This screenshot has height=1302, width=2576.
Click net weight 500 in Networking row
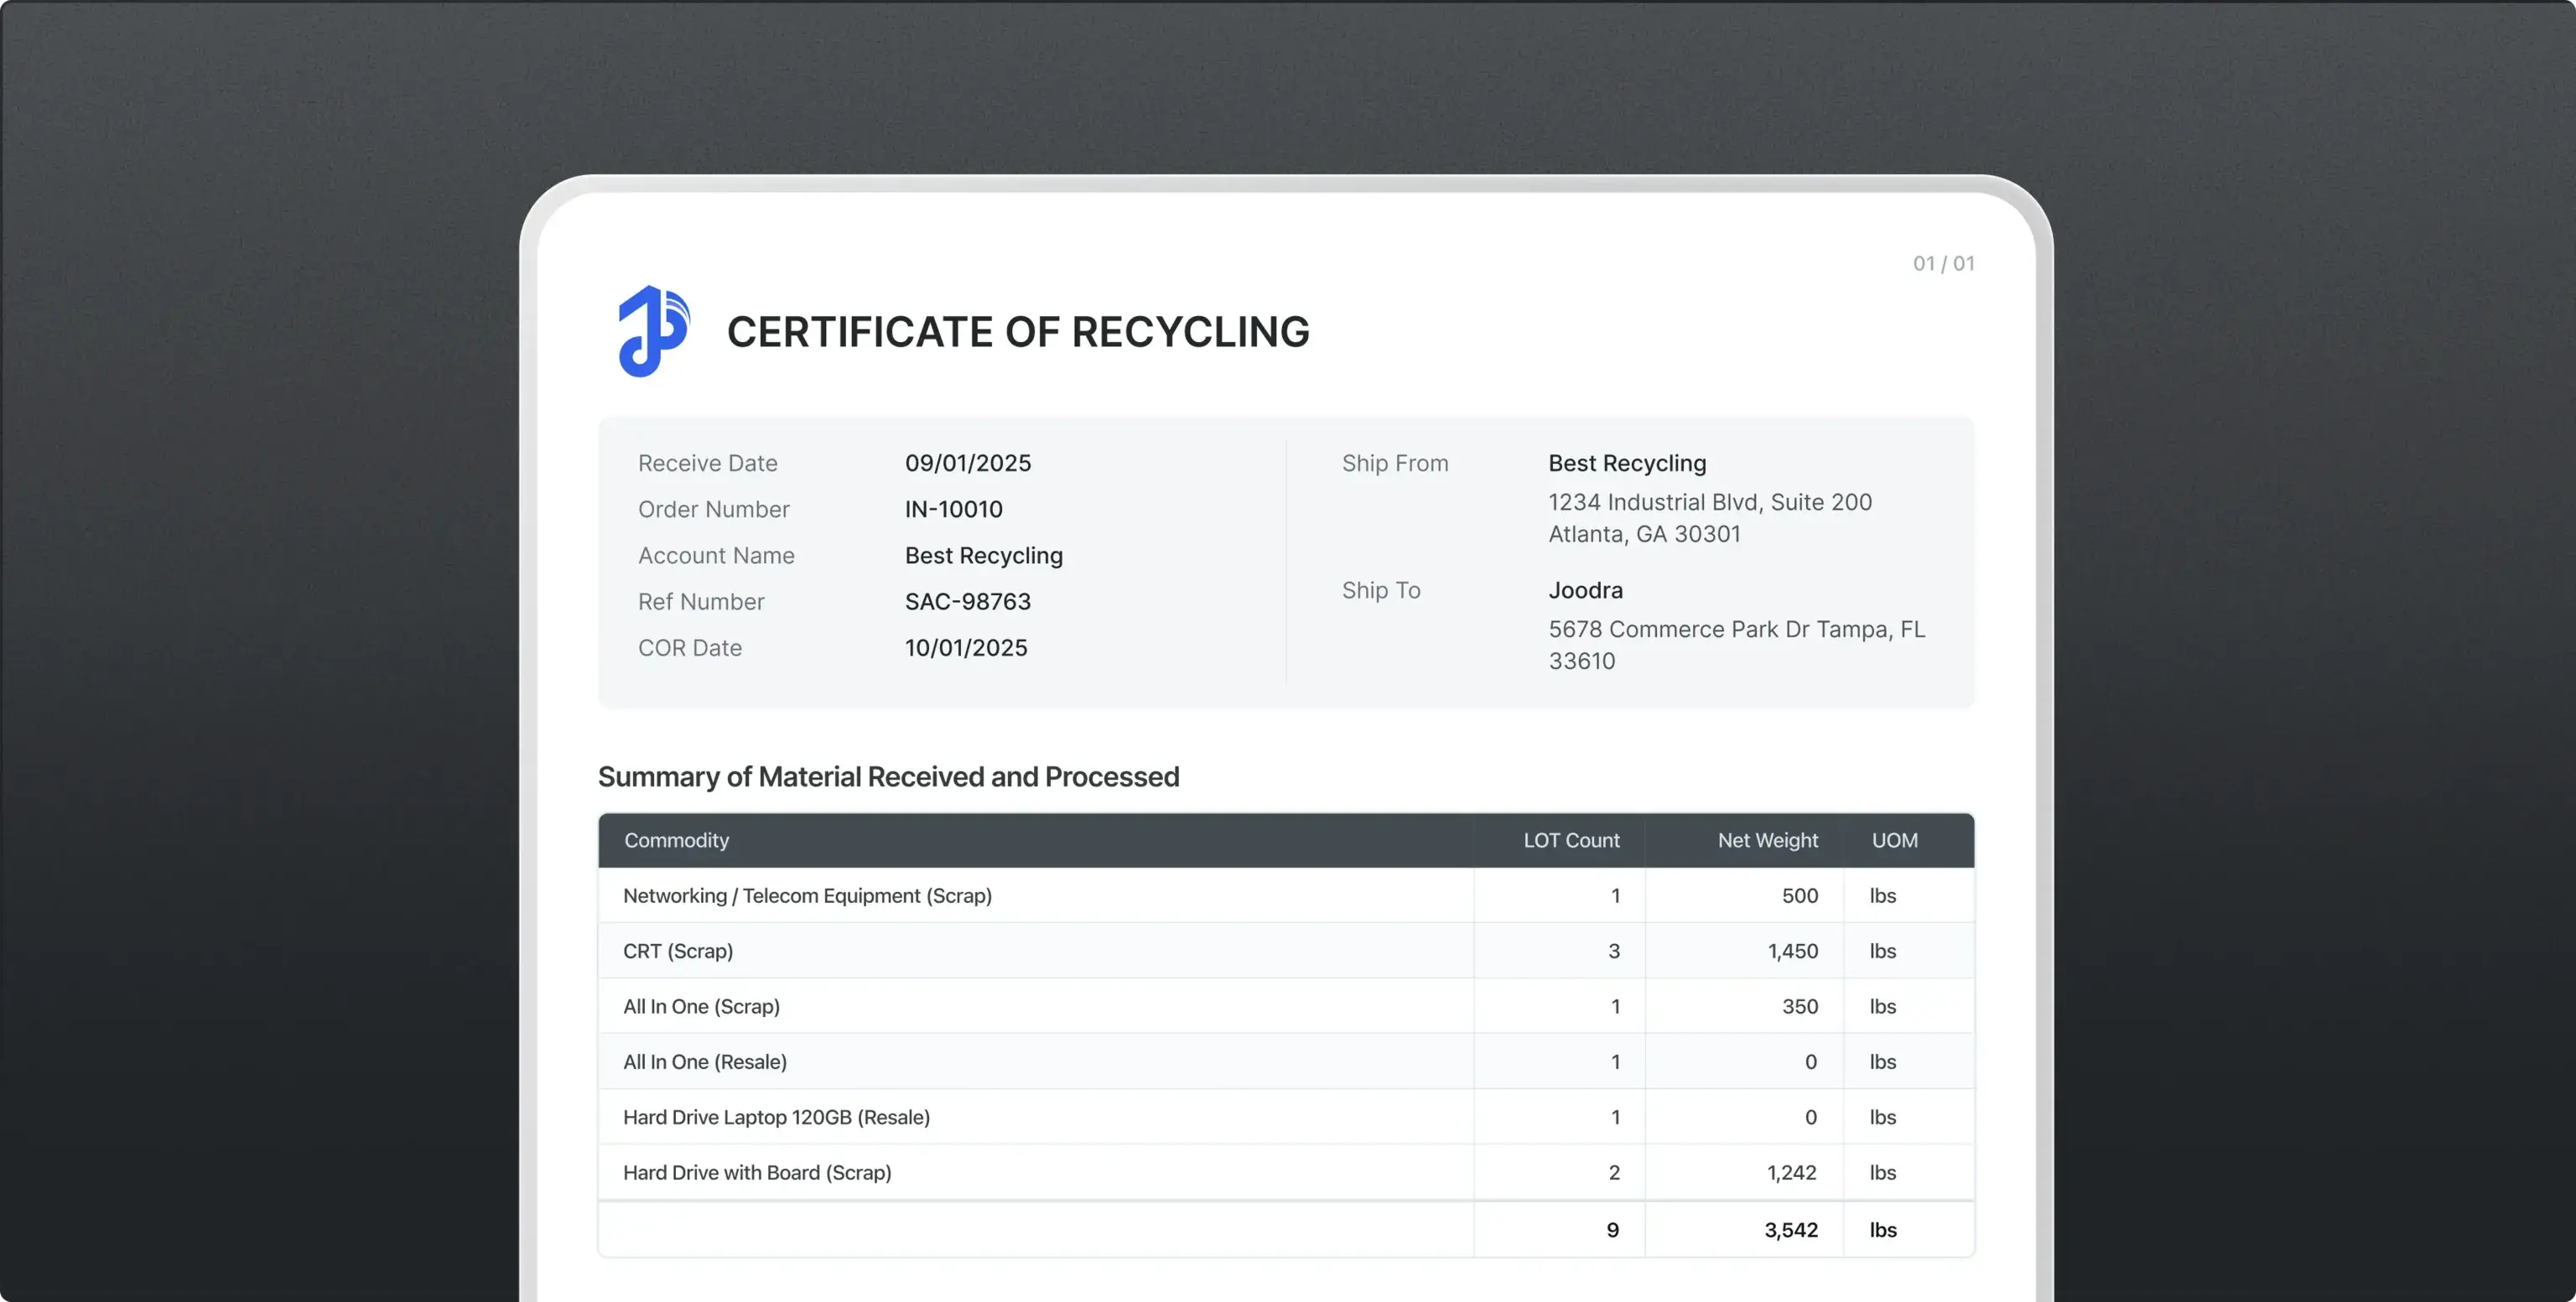(x=1799, y=896)
